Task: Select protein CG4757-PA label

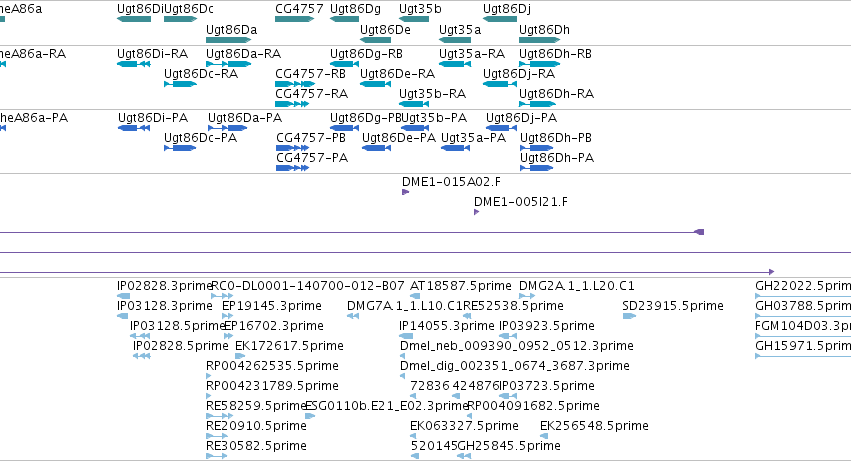Action: tap(312, 157)
